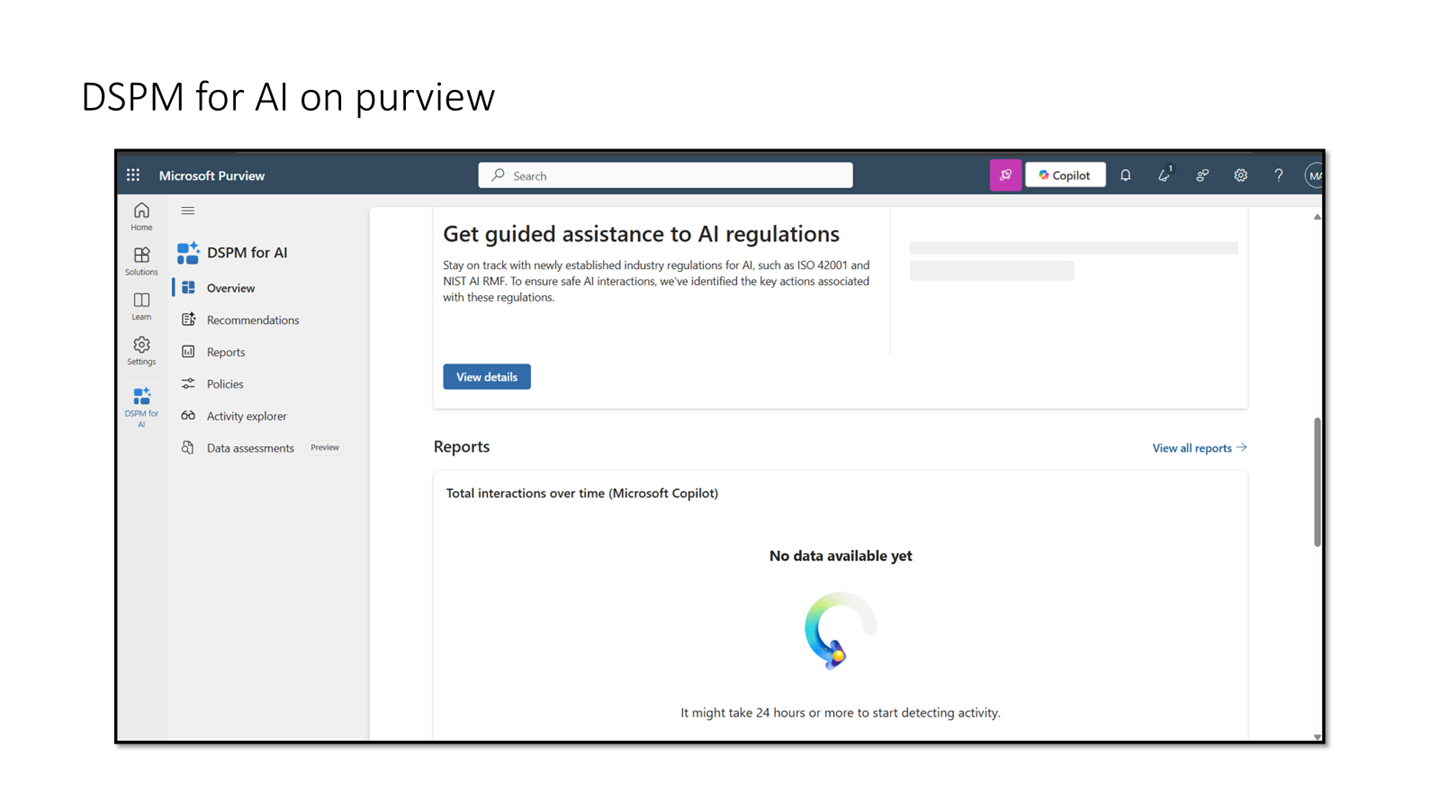Open the header settings gear icon
This screenshot has width=1440, height=810.
click(1240, 175)
